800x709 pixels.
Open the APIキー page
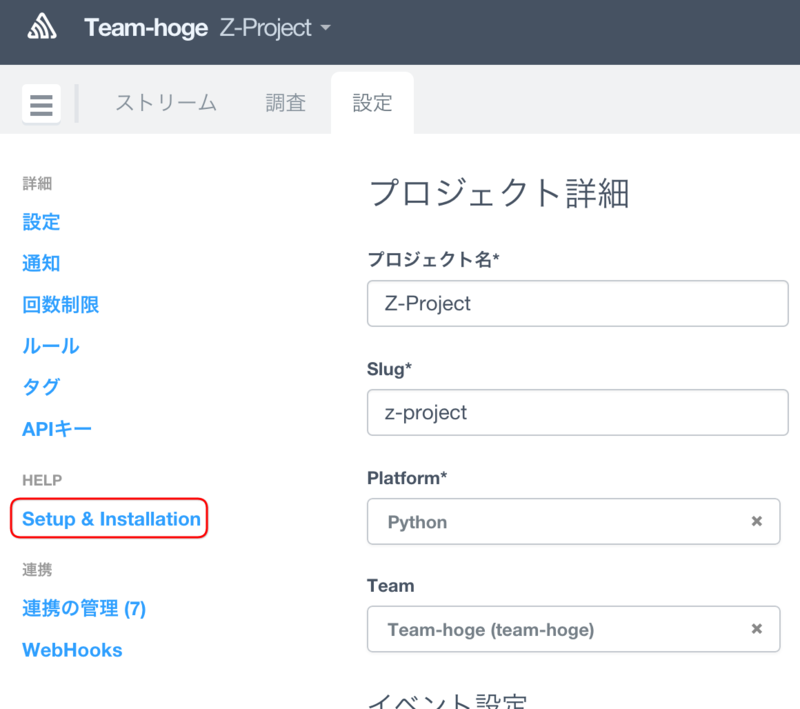pos(57,429)
